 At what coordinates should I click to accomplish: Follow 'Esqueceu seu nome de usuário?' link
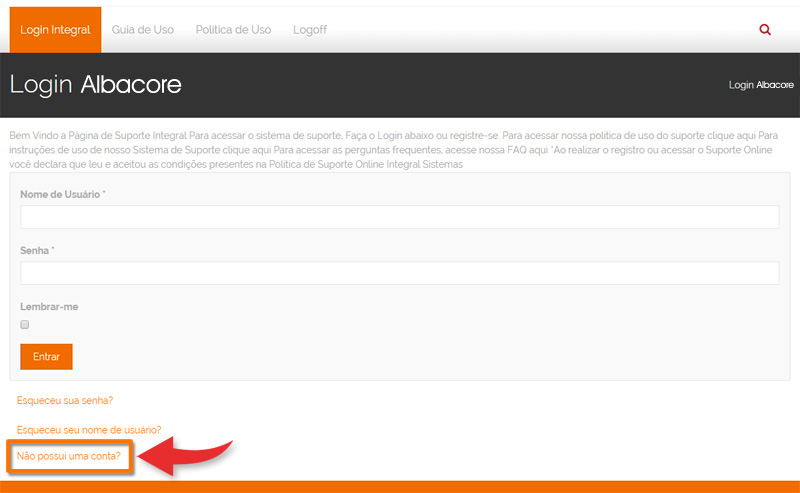click(x=89, y=429)
